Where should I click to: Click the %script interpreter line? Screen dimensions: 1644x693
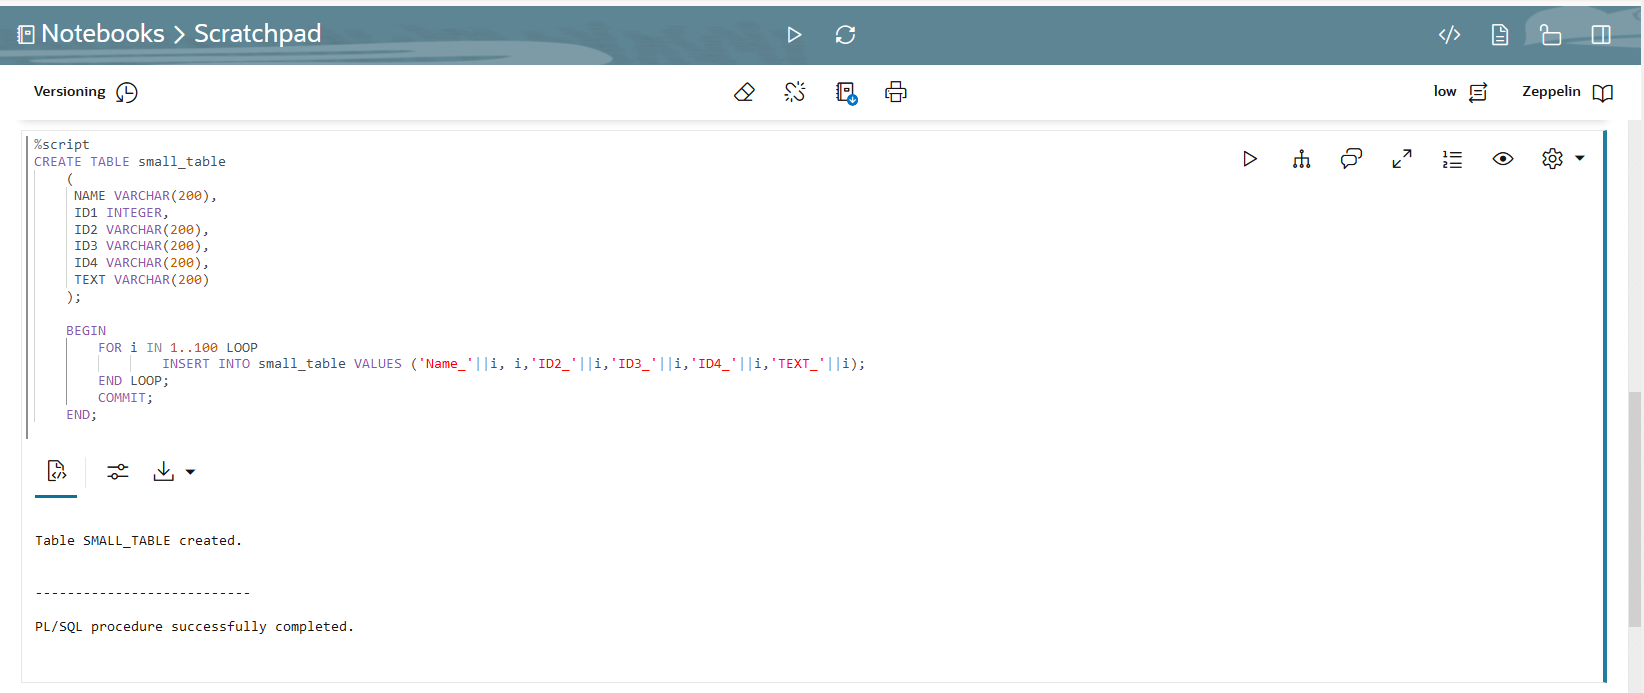[x=62, y=145]
